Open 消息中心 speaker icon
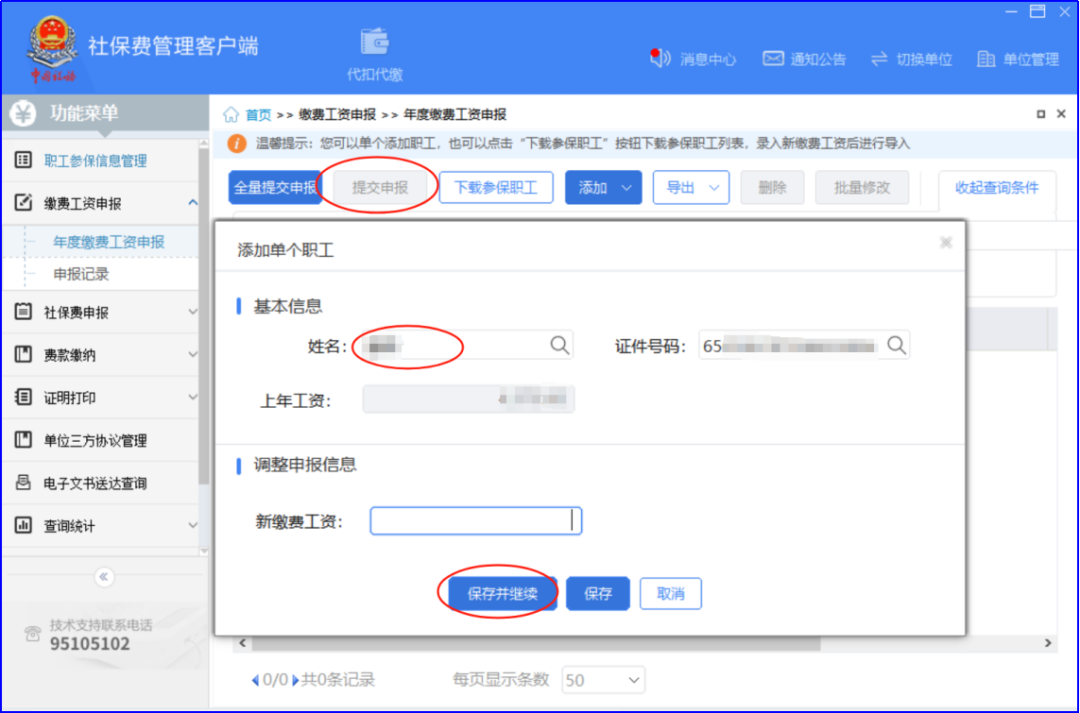This screenshot has width=1080, height=713. coord(660,58)
